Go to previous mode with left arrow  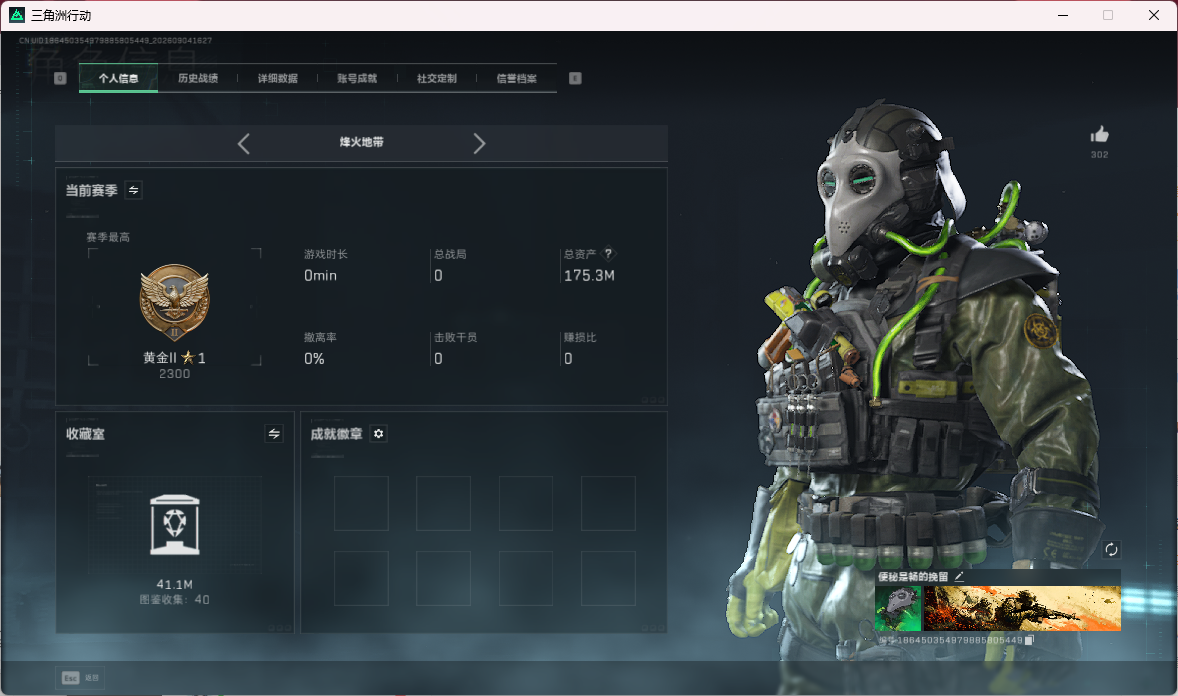243,144
